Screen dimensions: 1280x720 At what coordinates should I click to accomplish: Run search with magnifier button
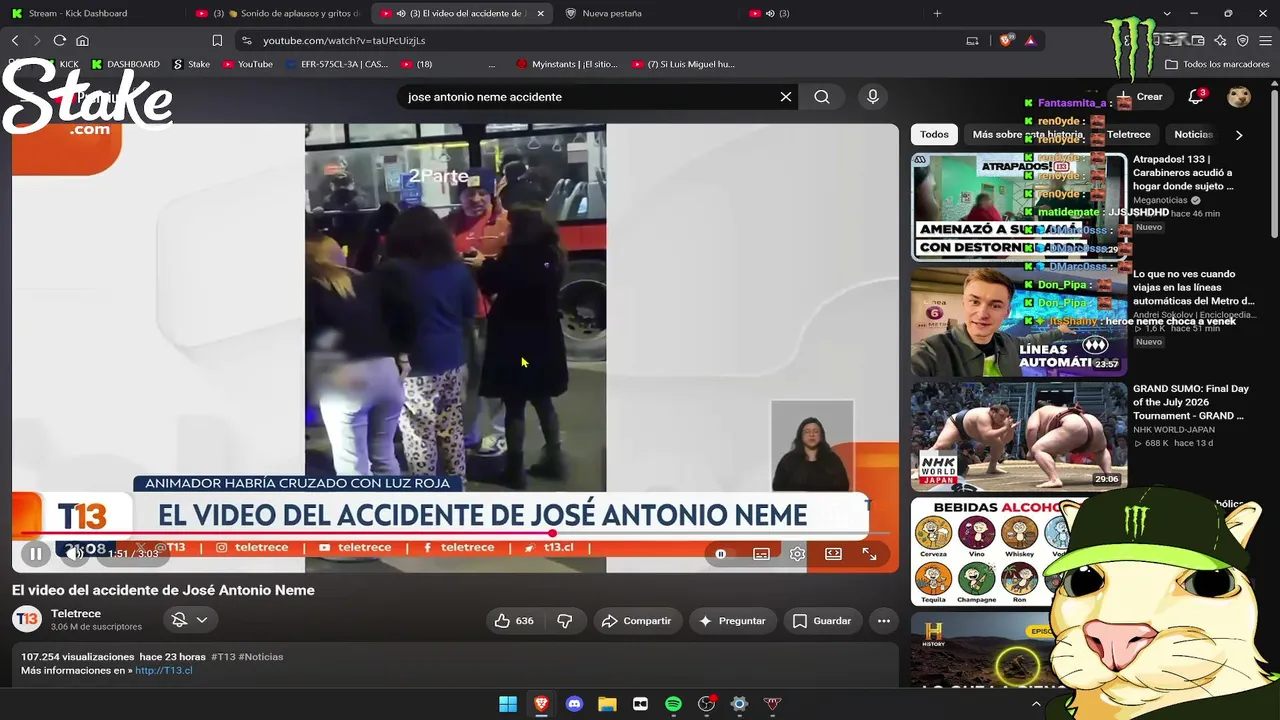[822, 97]
